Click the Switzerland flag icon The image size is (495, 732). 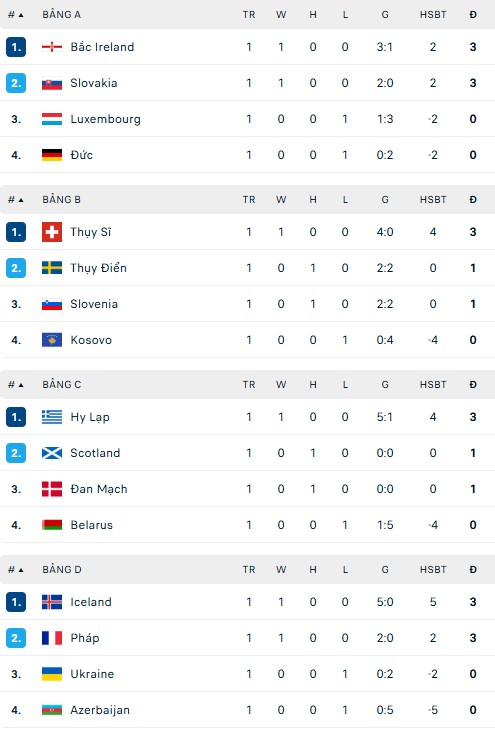pyautogui.click(x=52, y=232)
